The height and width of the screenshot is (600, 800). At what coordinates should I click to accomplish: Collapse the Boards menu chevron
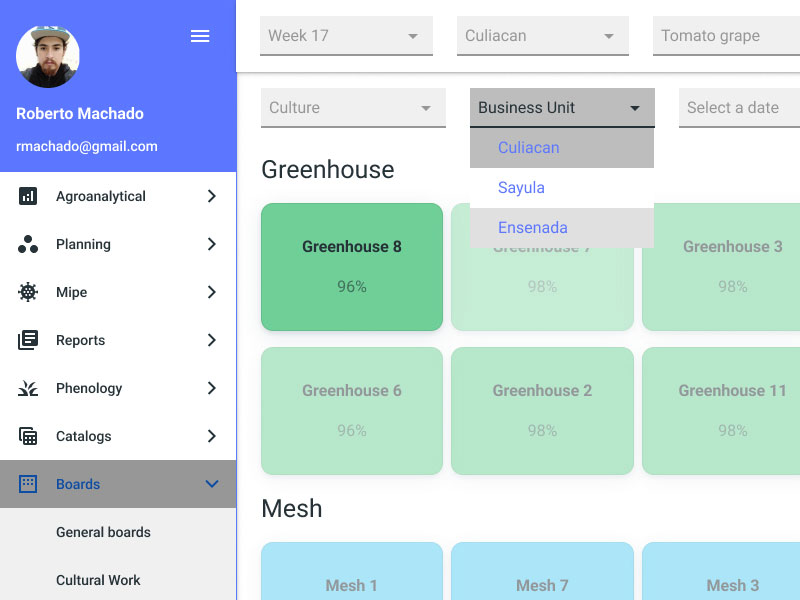211,484
